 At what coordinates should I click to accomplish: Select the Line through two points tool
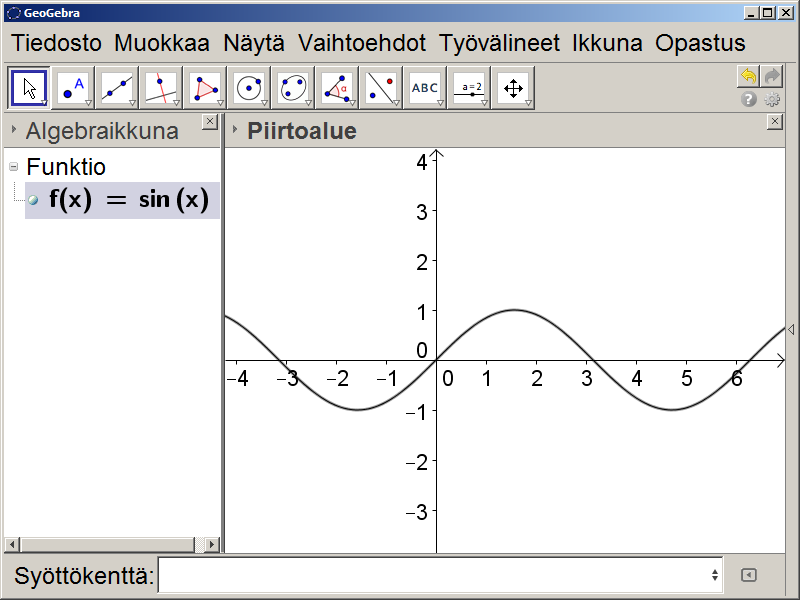(x=117, y=88)
